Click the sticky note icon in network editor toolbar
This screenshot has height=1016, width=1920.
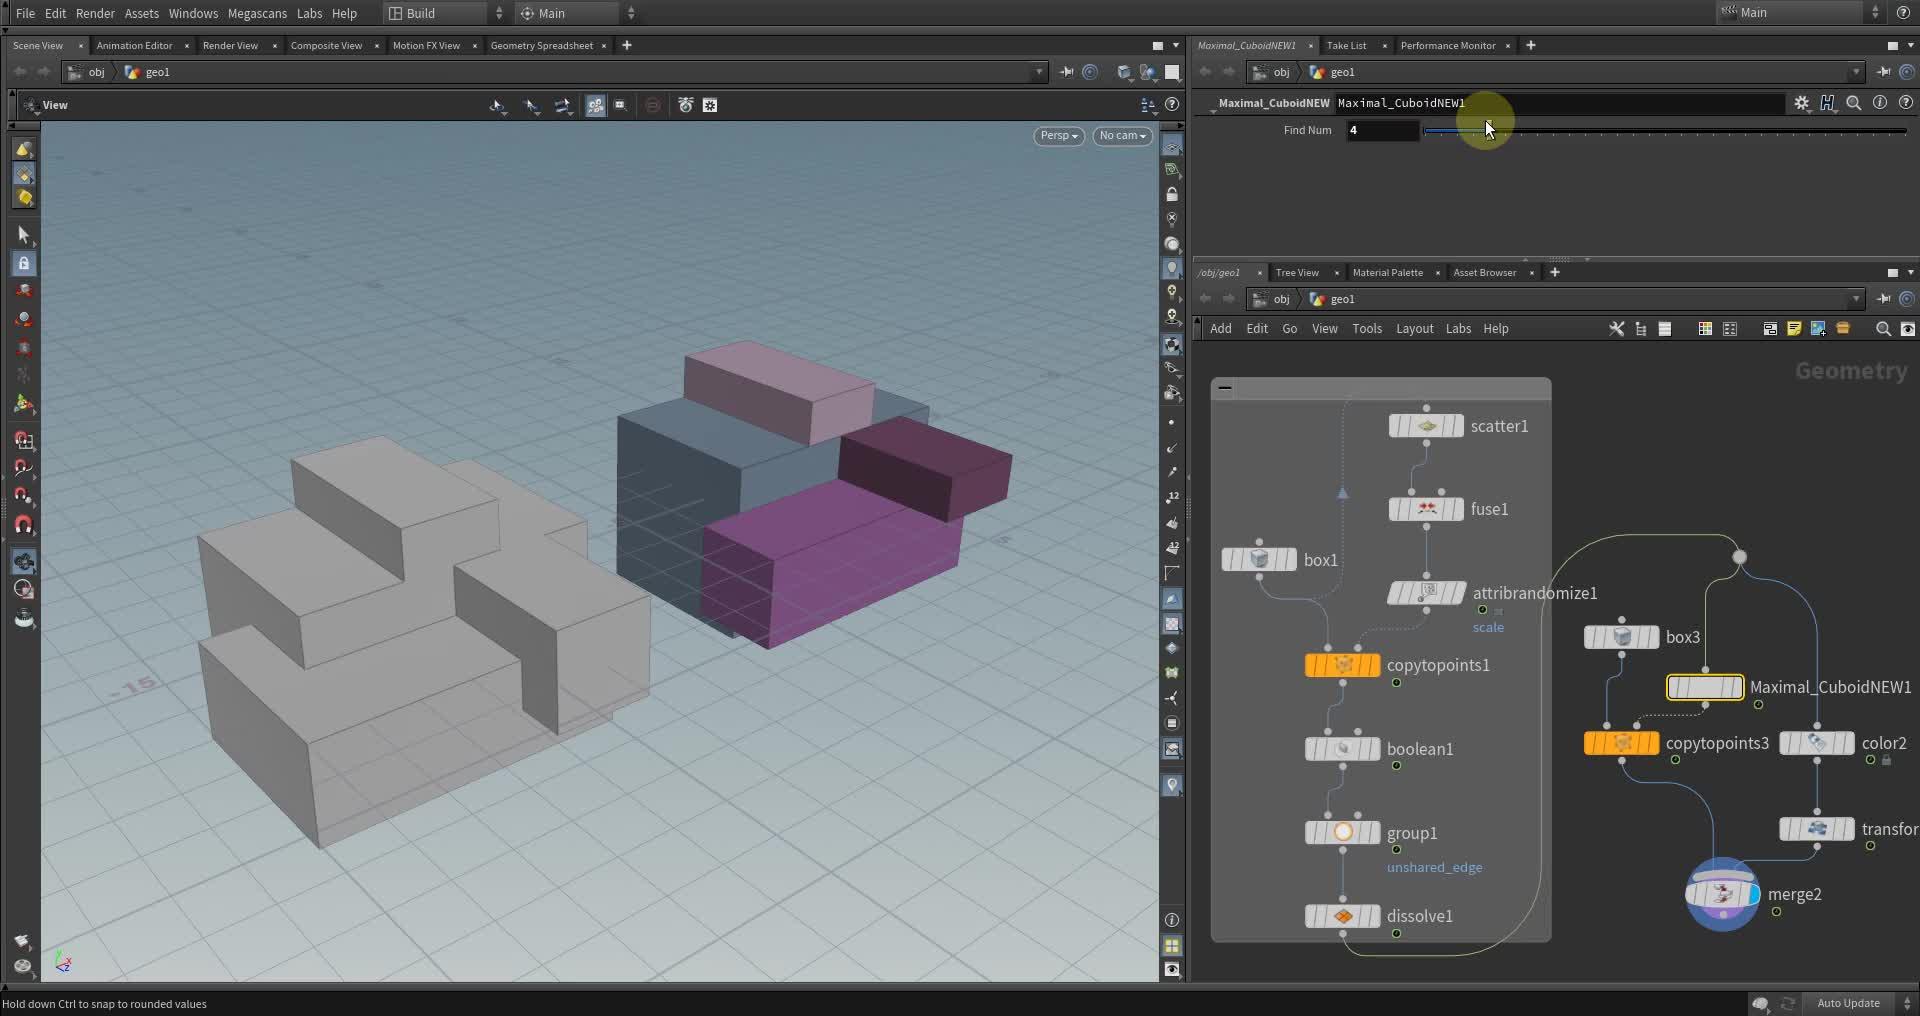click(x=1793, y=328)
